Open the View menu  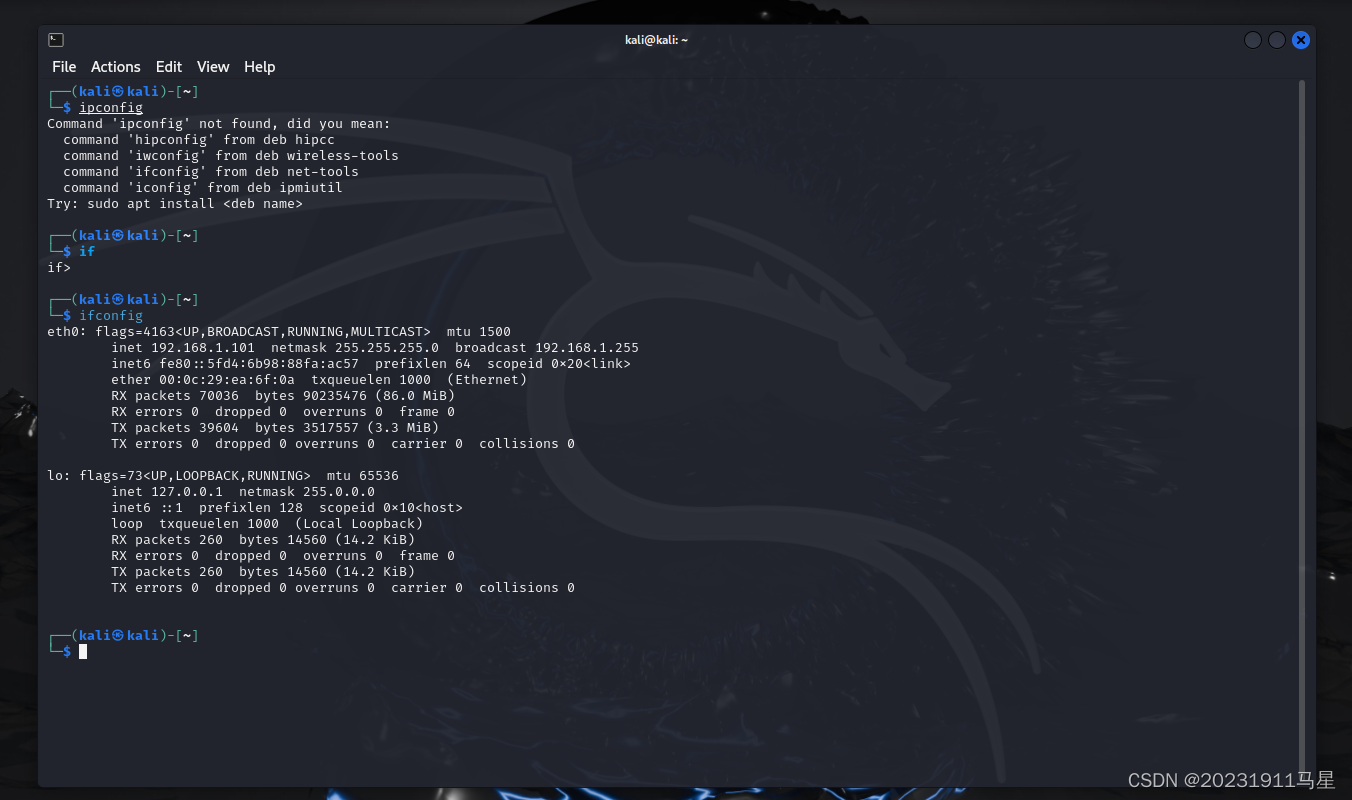[213, 67]
